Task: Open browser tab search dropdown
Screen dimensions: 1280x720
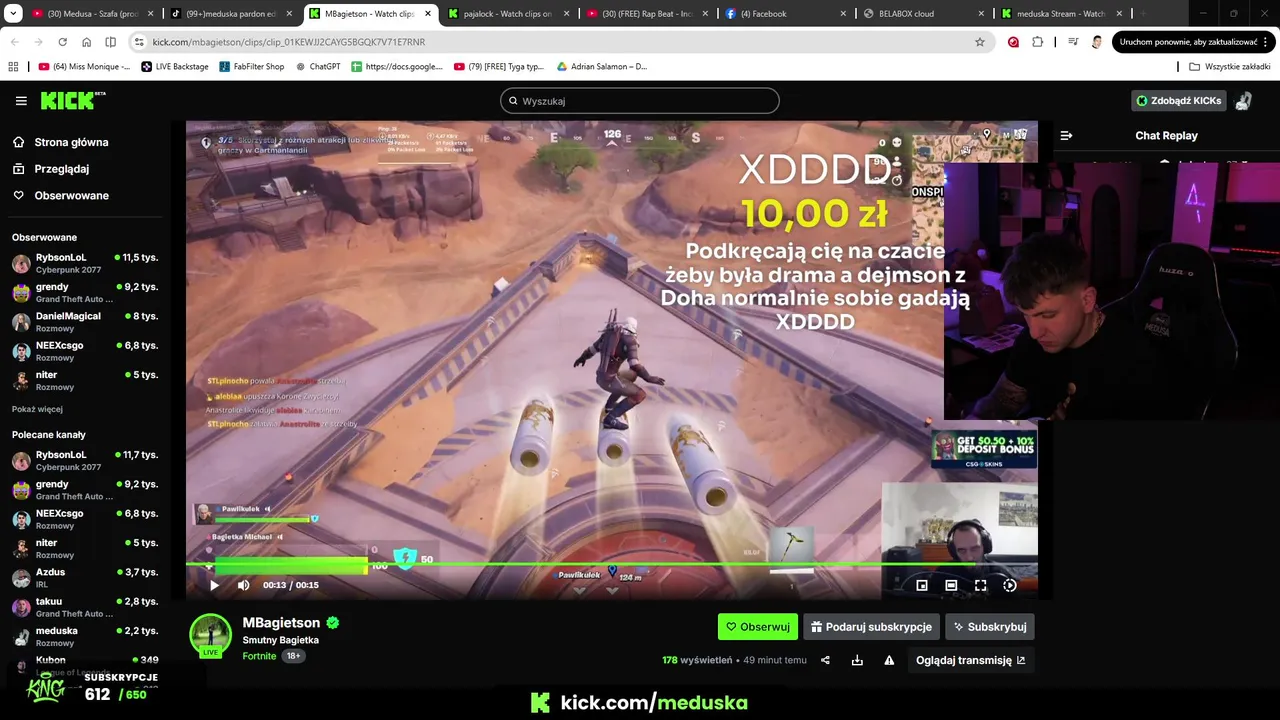Action: pyautogui.click(x=13, y=14)
